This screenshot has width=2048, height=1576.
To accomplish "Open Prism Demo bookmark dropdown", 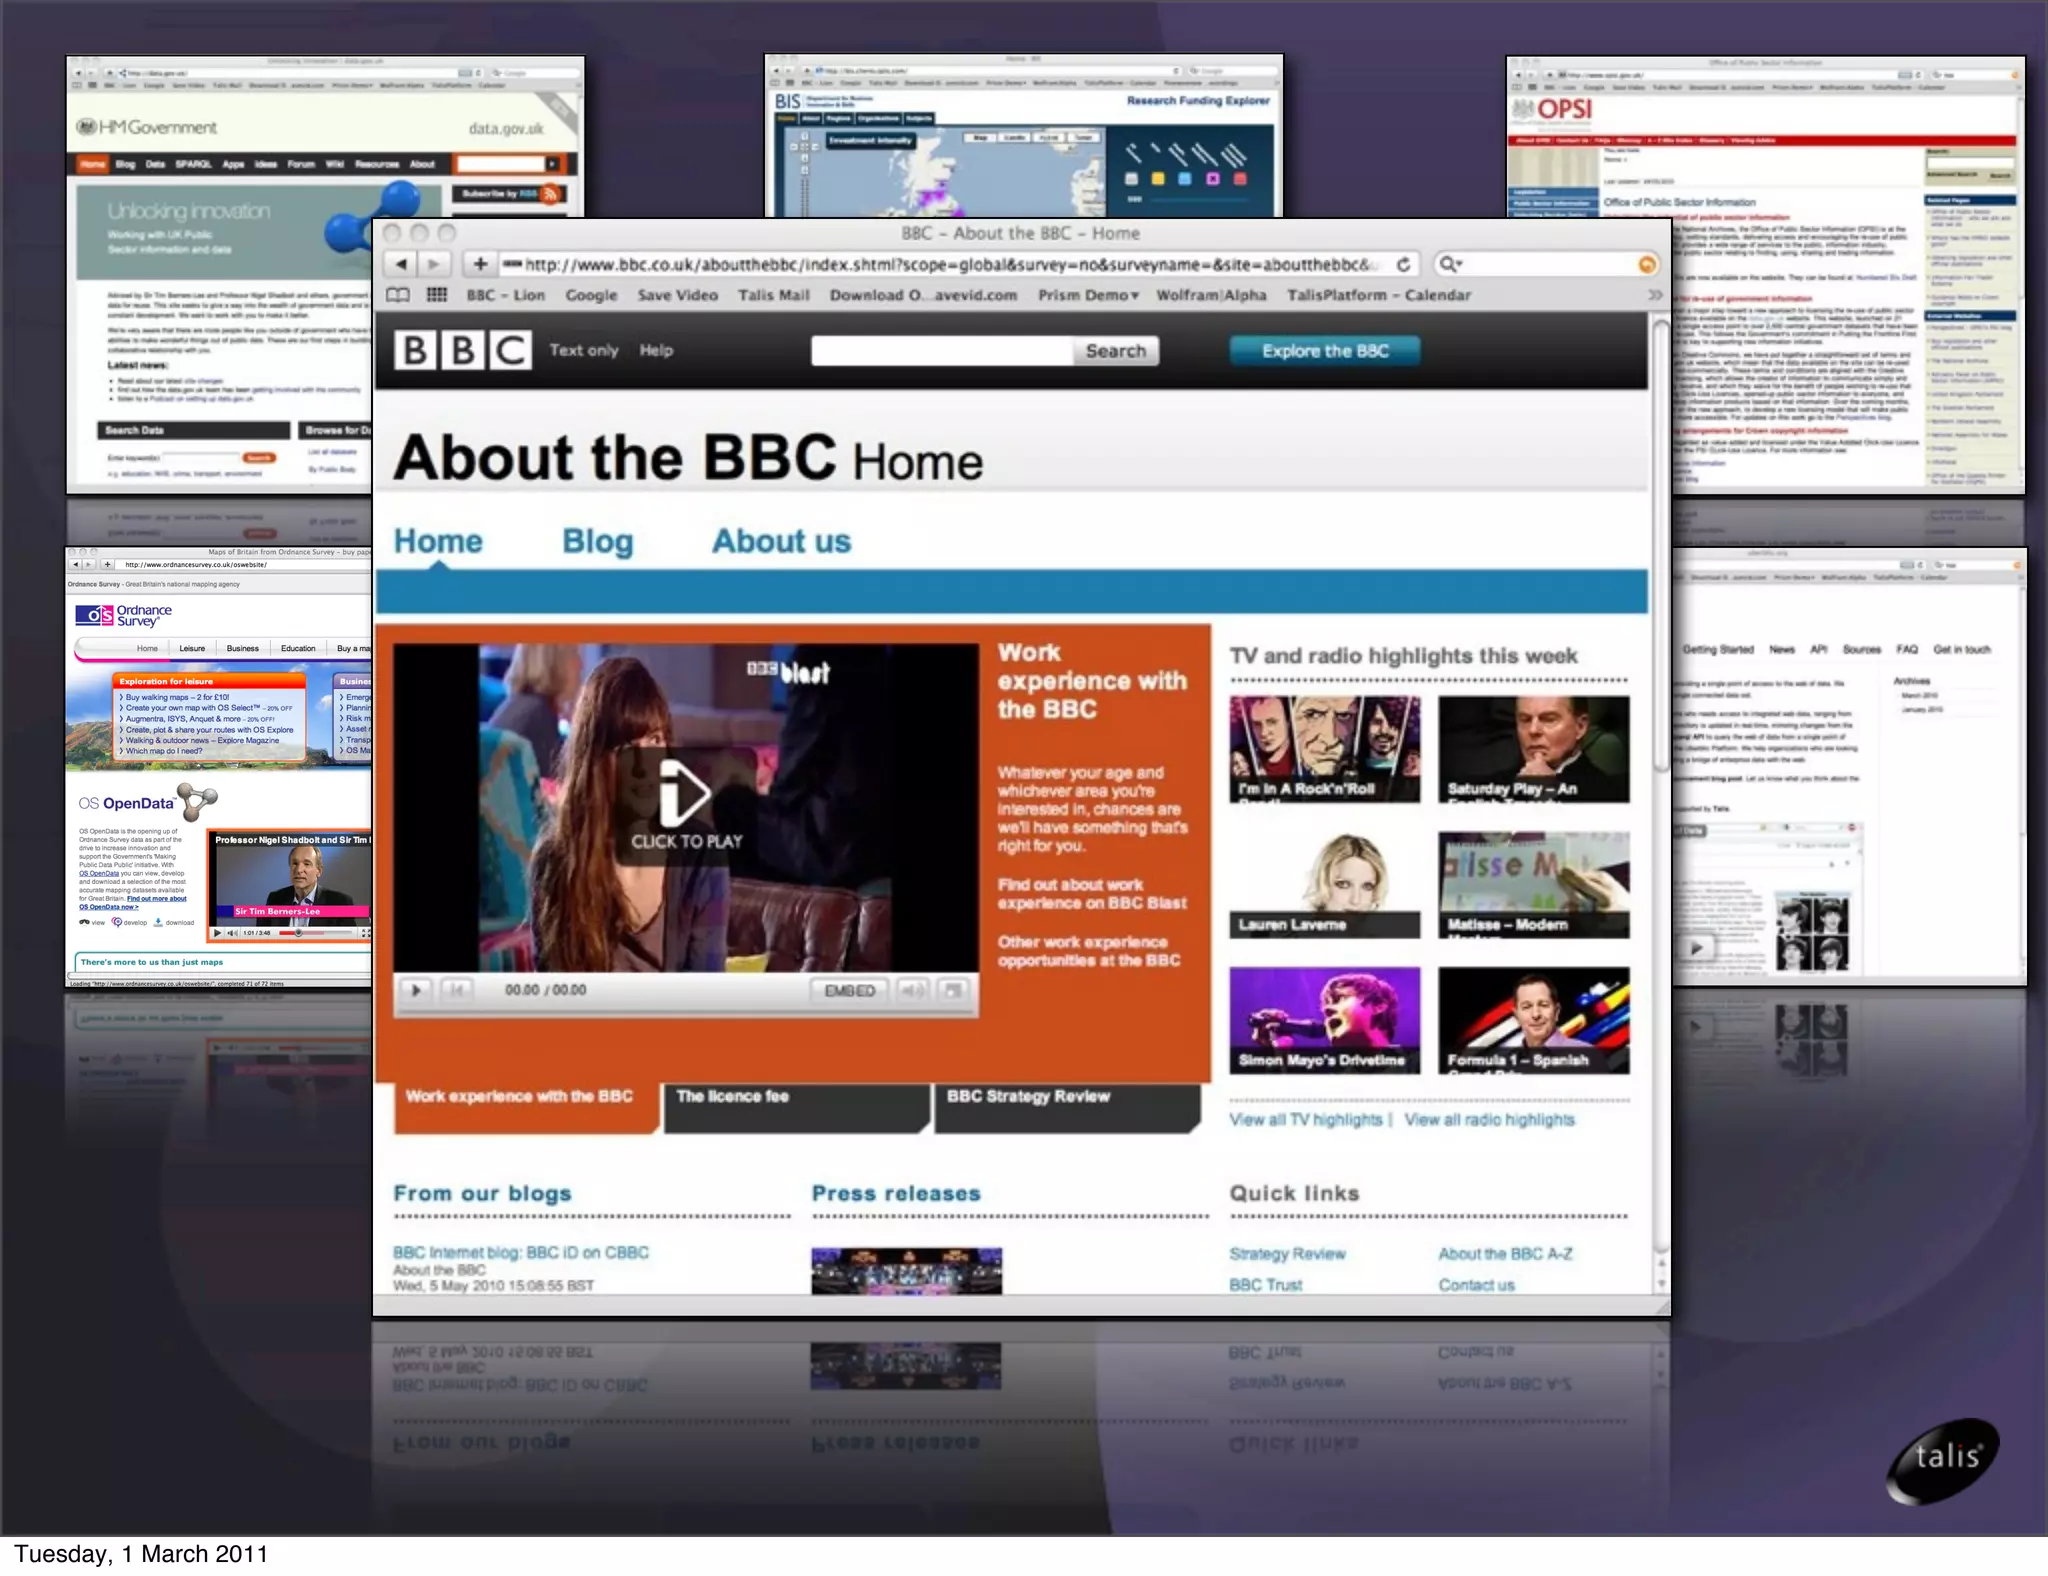I will click(x=1088, y=295).
